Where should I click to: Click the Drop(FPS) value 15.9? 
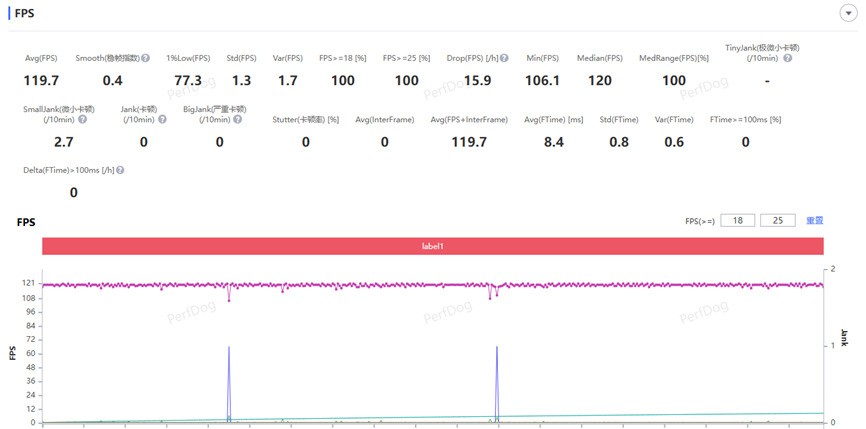[478, 81]
